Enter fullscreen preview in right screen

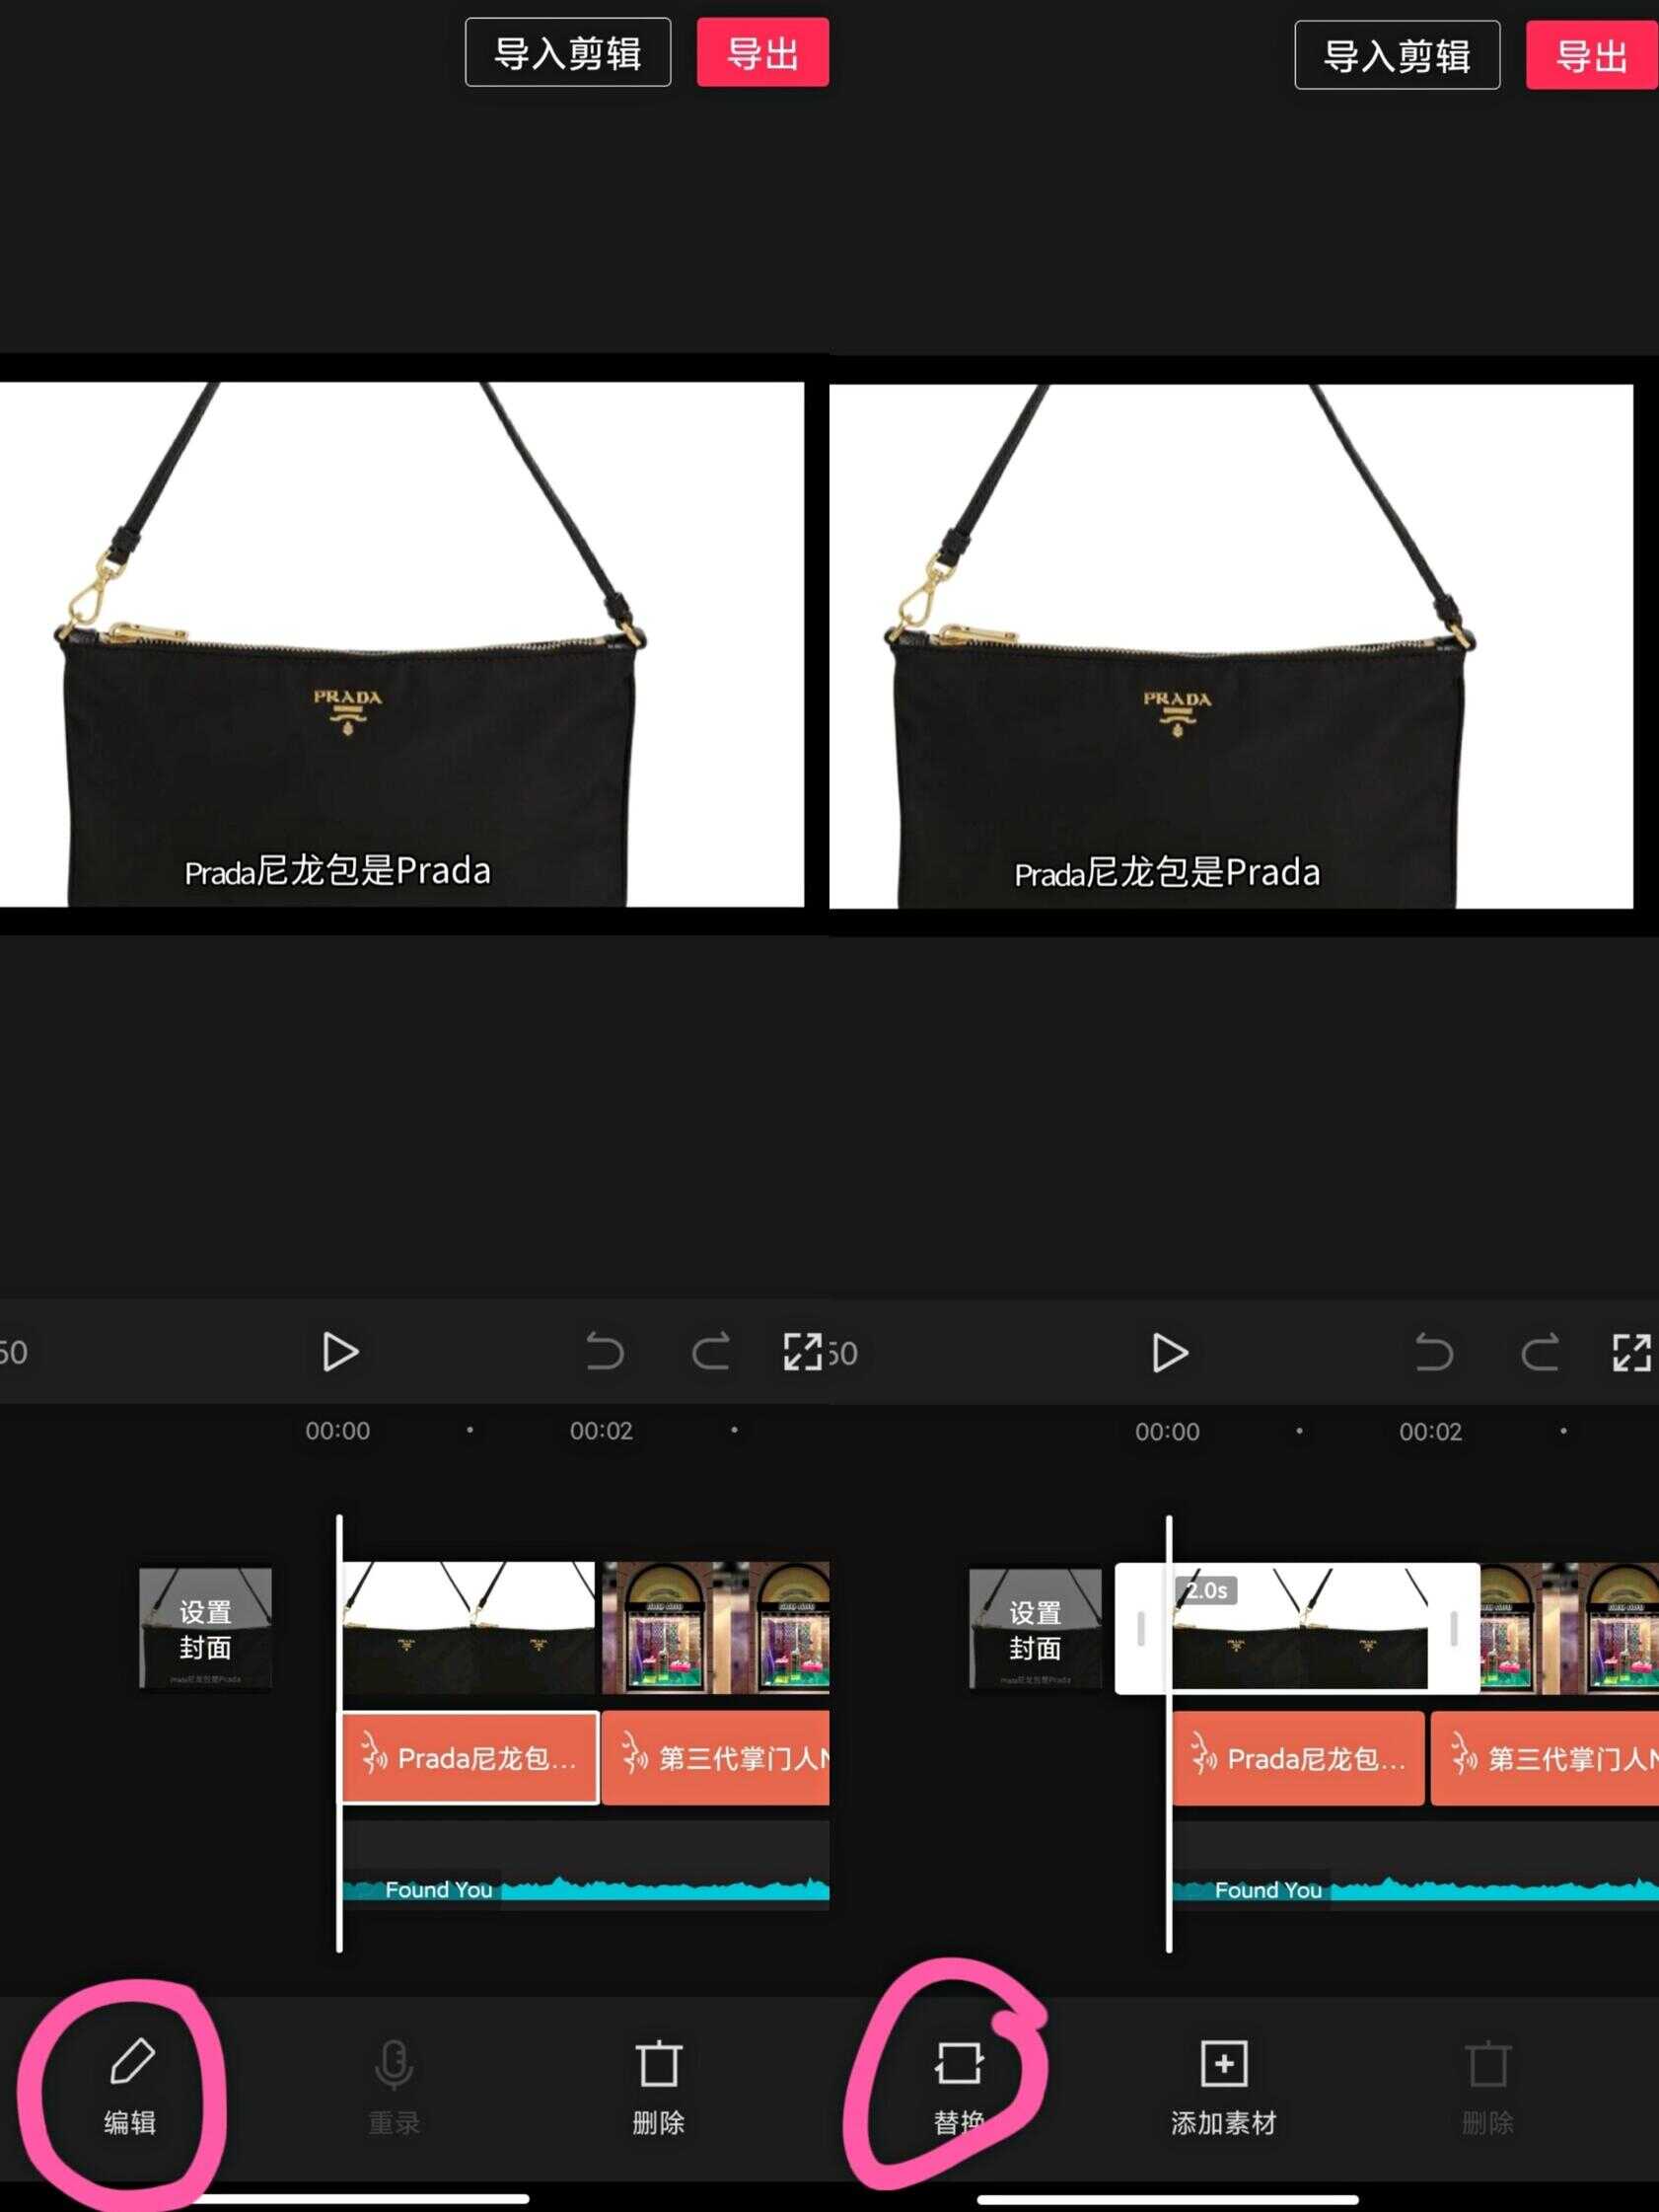point(1632,1353)
